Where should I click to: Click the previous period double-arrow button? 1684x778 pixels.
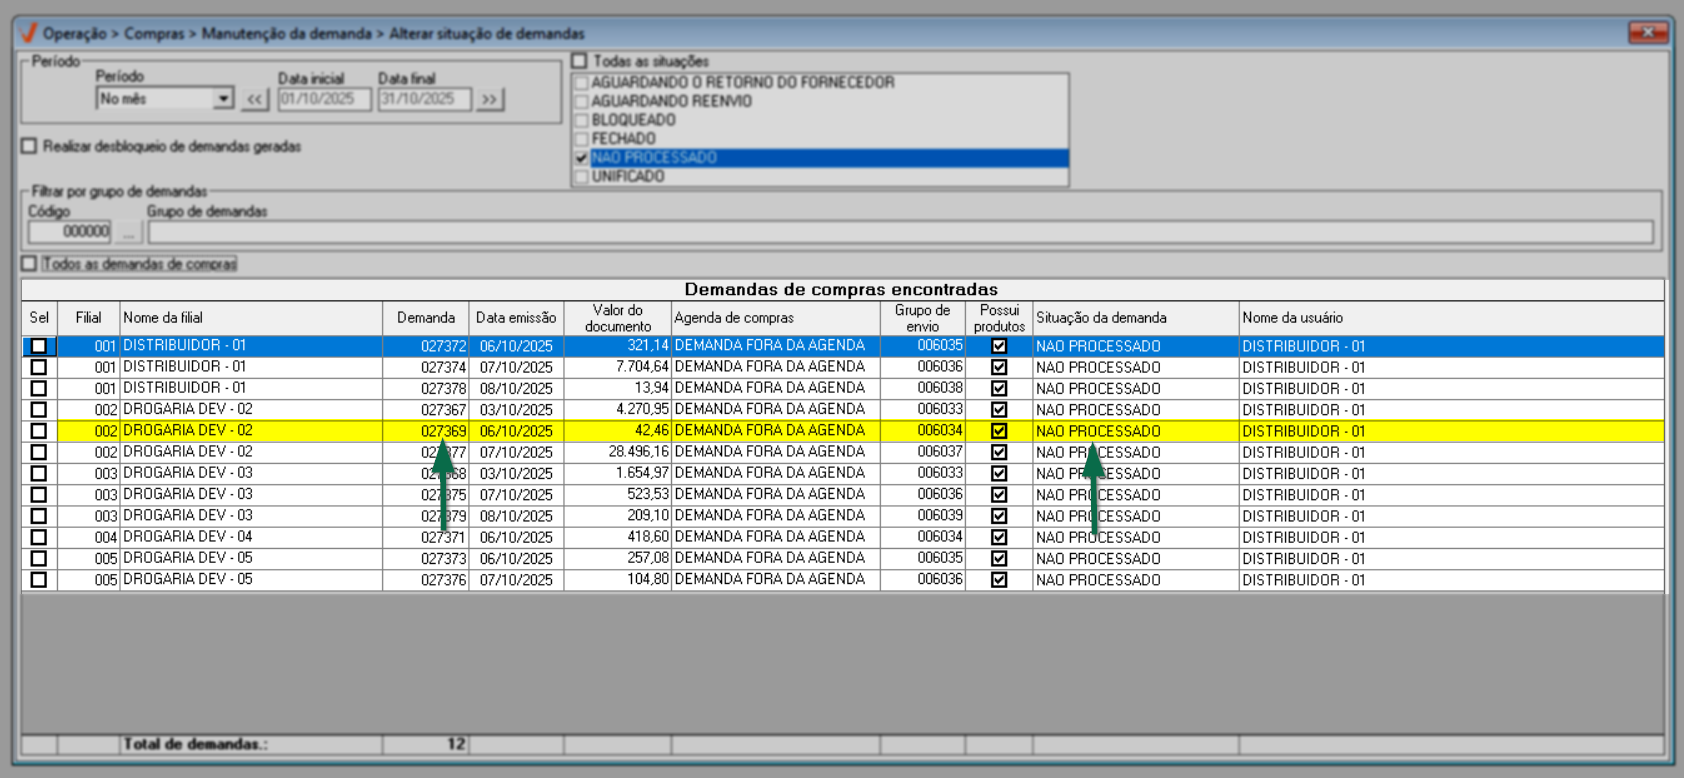tap(255, 99)
